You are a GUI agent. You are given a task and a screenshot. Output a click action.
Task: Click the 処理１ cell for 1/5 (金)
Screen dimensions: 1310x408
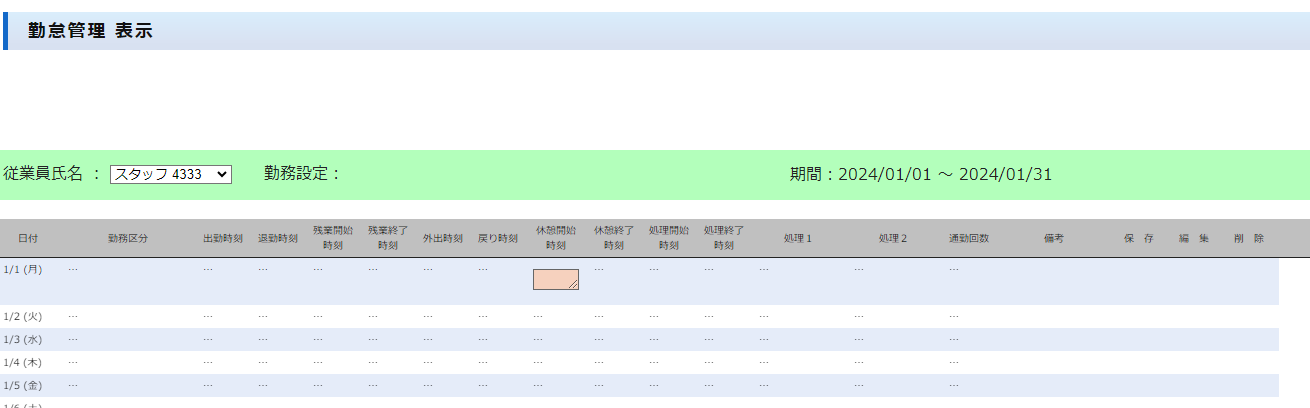point(764,385)
